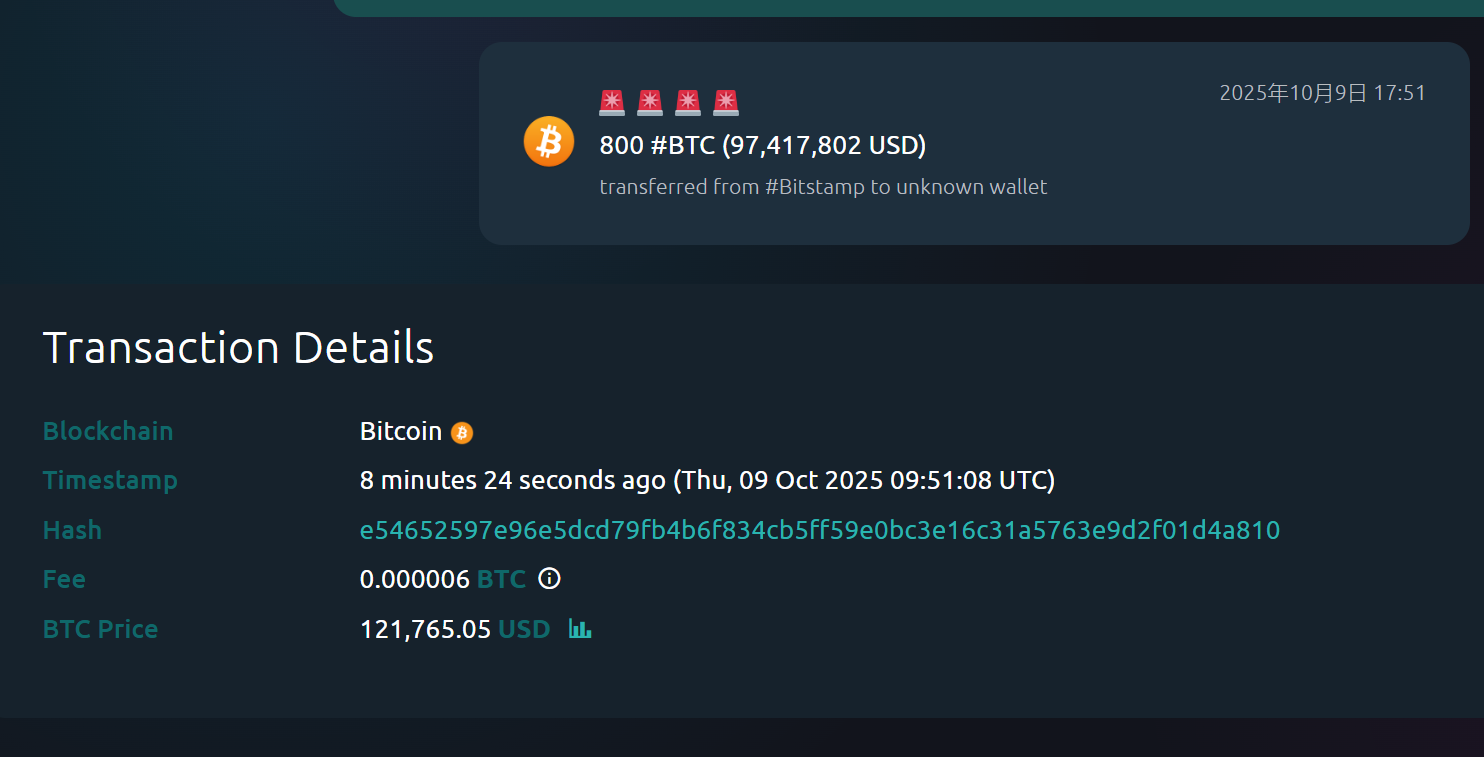Click the last siren emoji in the alert
The image size is (1484, 757).
(726, 102)
